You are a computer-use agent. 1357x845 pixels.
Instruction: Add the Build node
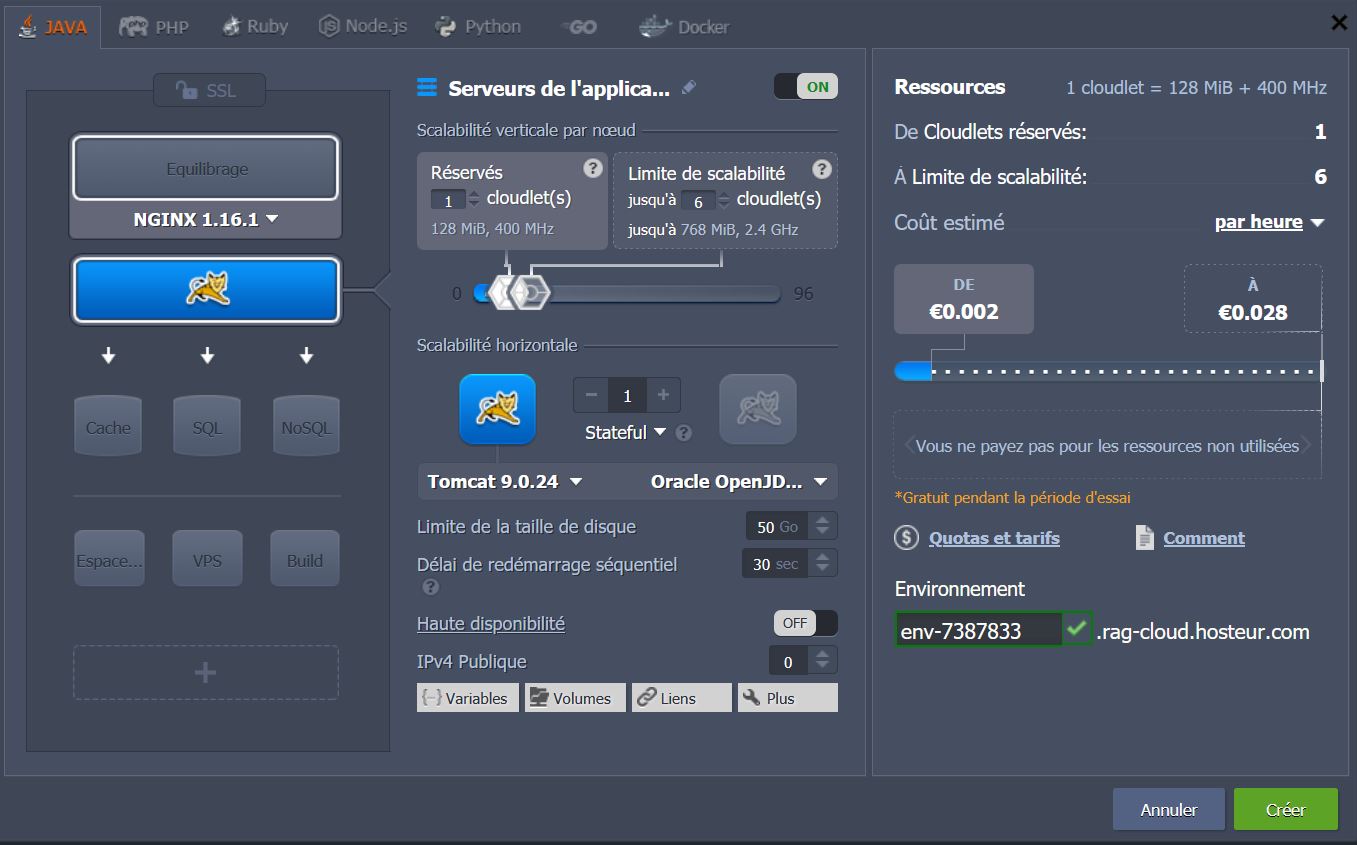point(305,560)
